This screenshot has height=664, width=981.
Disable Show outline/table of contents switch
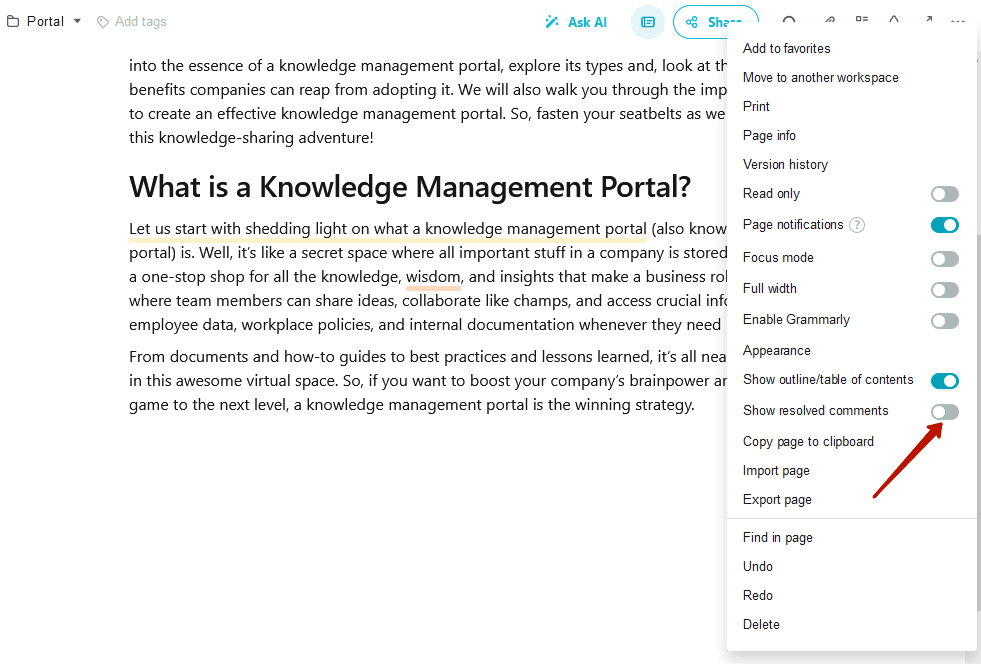click(944, 381)
